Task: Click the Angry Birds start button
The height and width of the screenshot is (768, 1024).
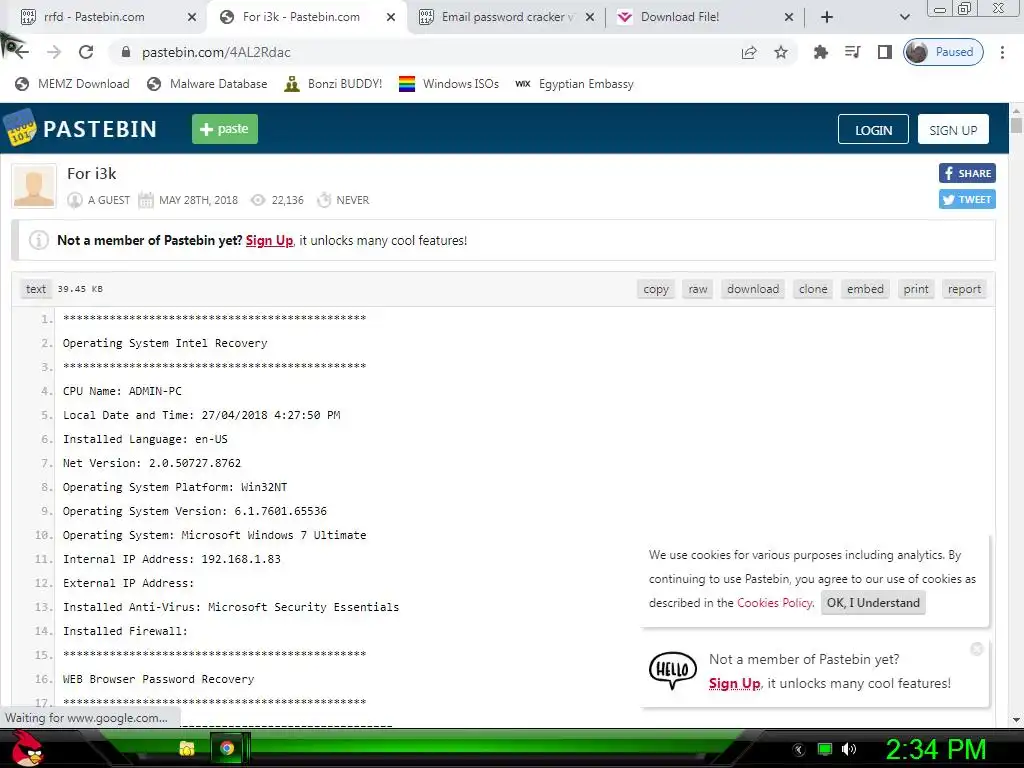Action: [x=27, y=748]
